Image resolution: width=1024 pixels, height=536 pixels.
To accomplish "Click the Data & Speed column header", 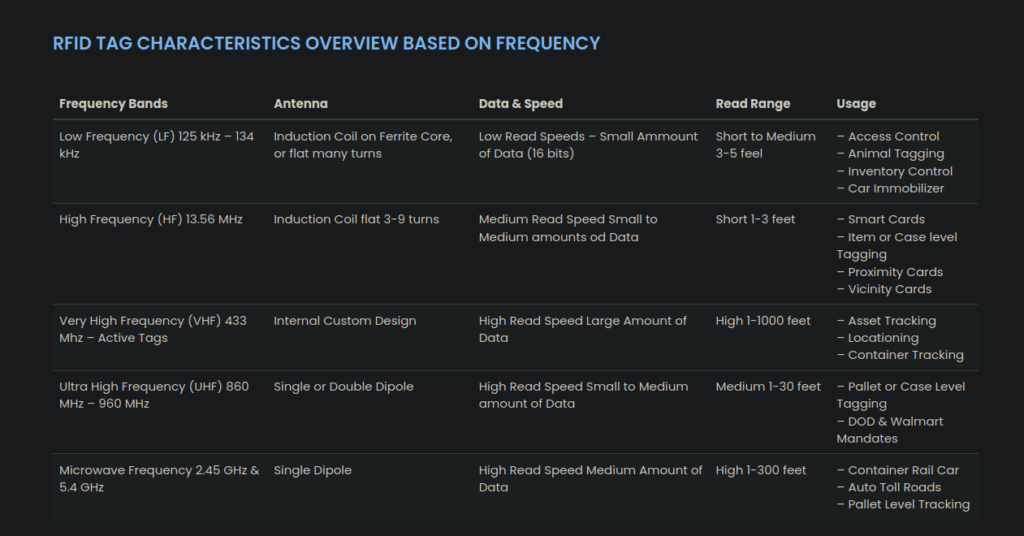I will click(x=520, y=103).
